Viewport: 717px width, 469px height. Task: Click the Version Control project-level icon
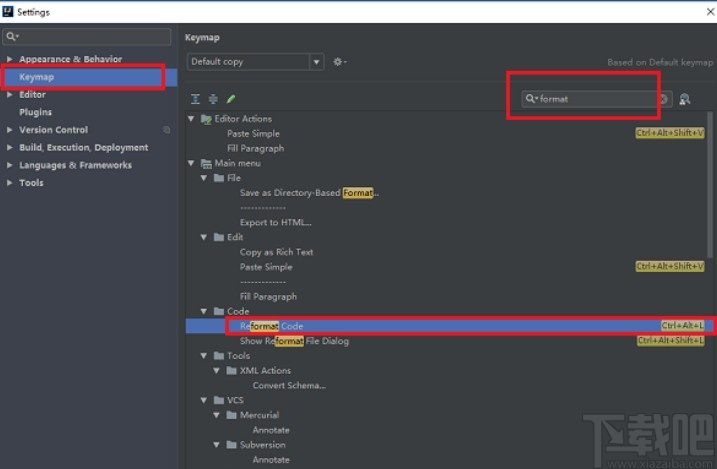click(167, 130)
